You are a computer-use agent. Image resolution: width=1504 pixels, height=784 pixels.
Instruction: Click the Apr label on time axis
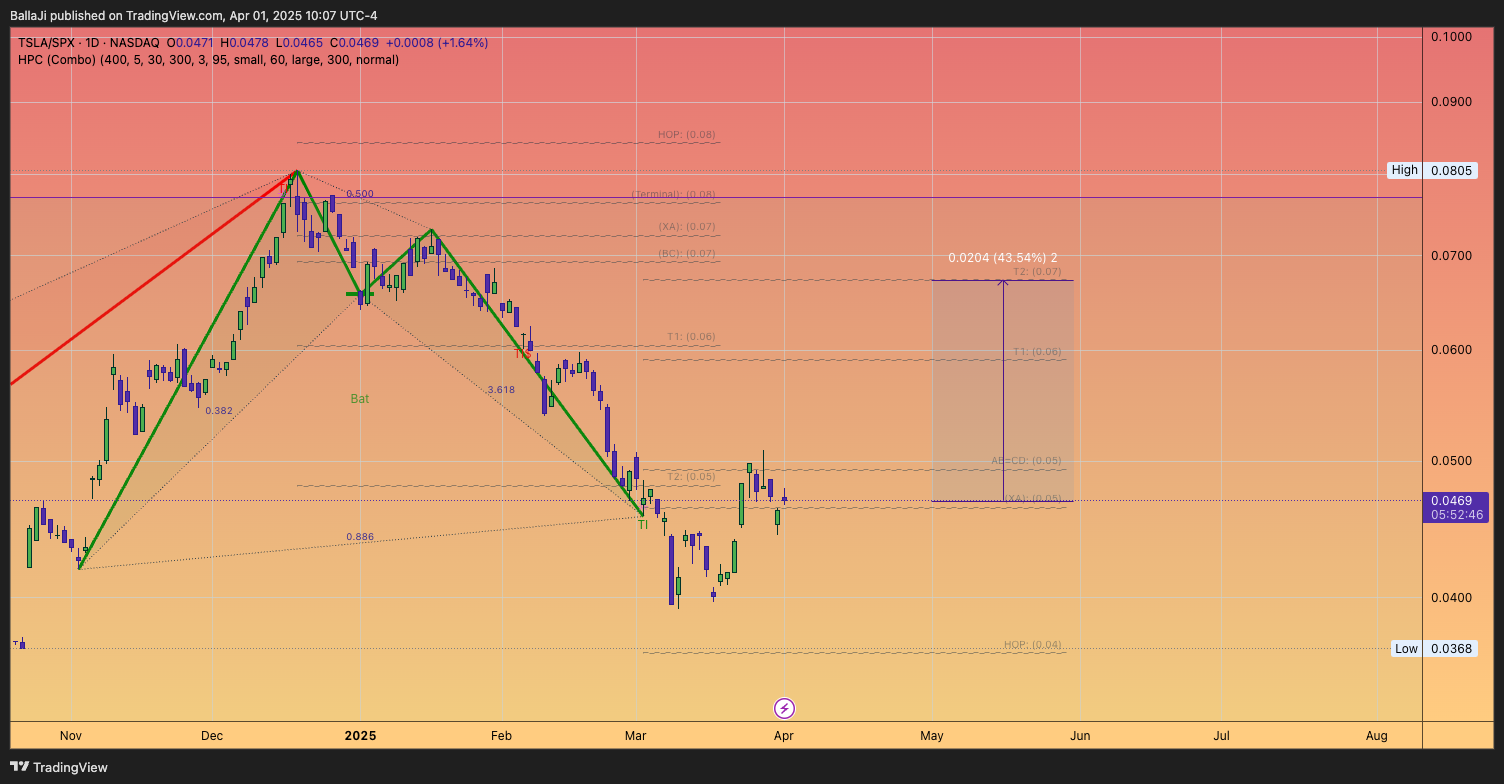point(783,736)
